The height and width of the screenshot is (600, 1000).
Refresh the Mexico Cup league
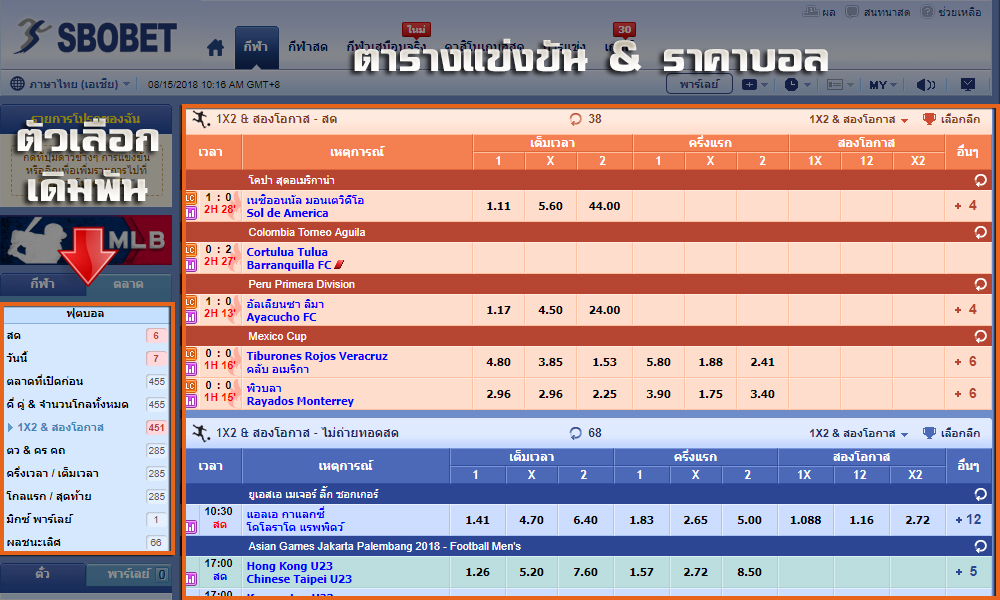[980, 336]
